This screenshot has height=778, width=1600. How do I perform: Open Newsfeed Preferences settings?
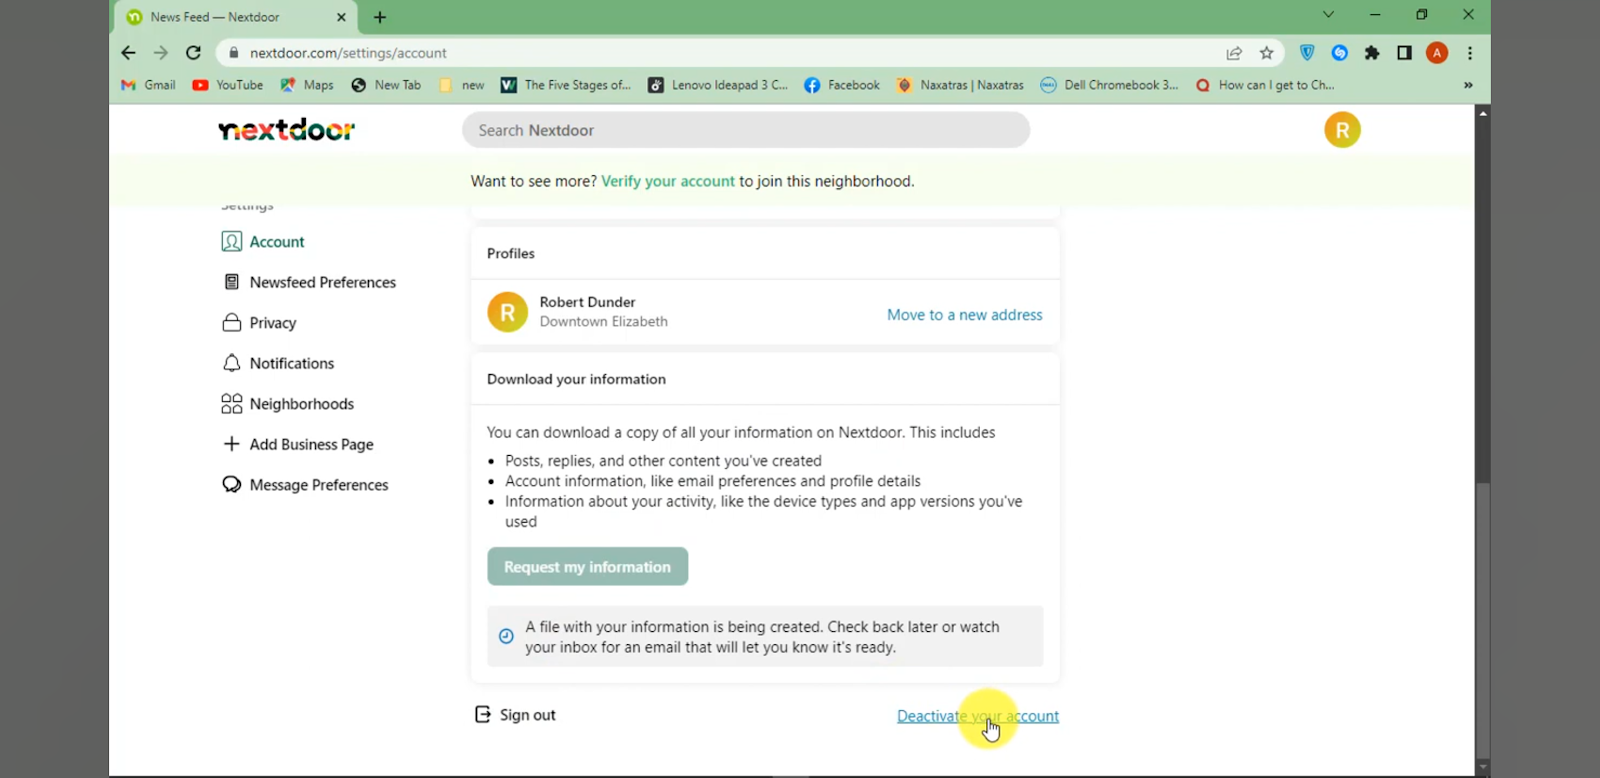309,282
